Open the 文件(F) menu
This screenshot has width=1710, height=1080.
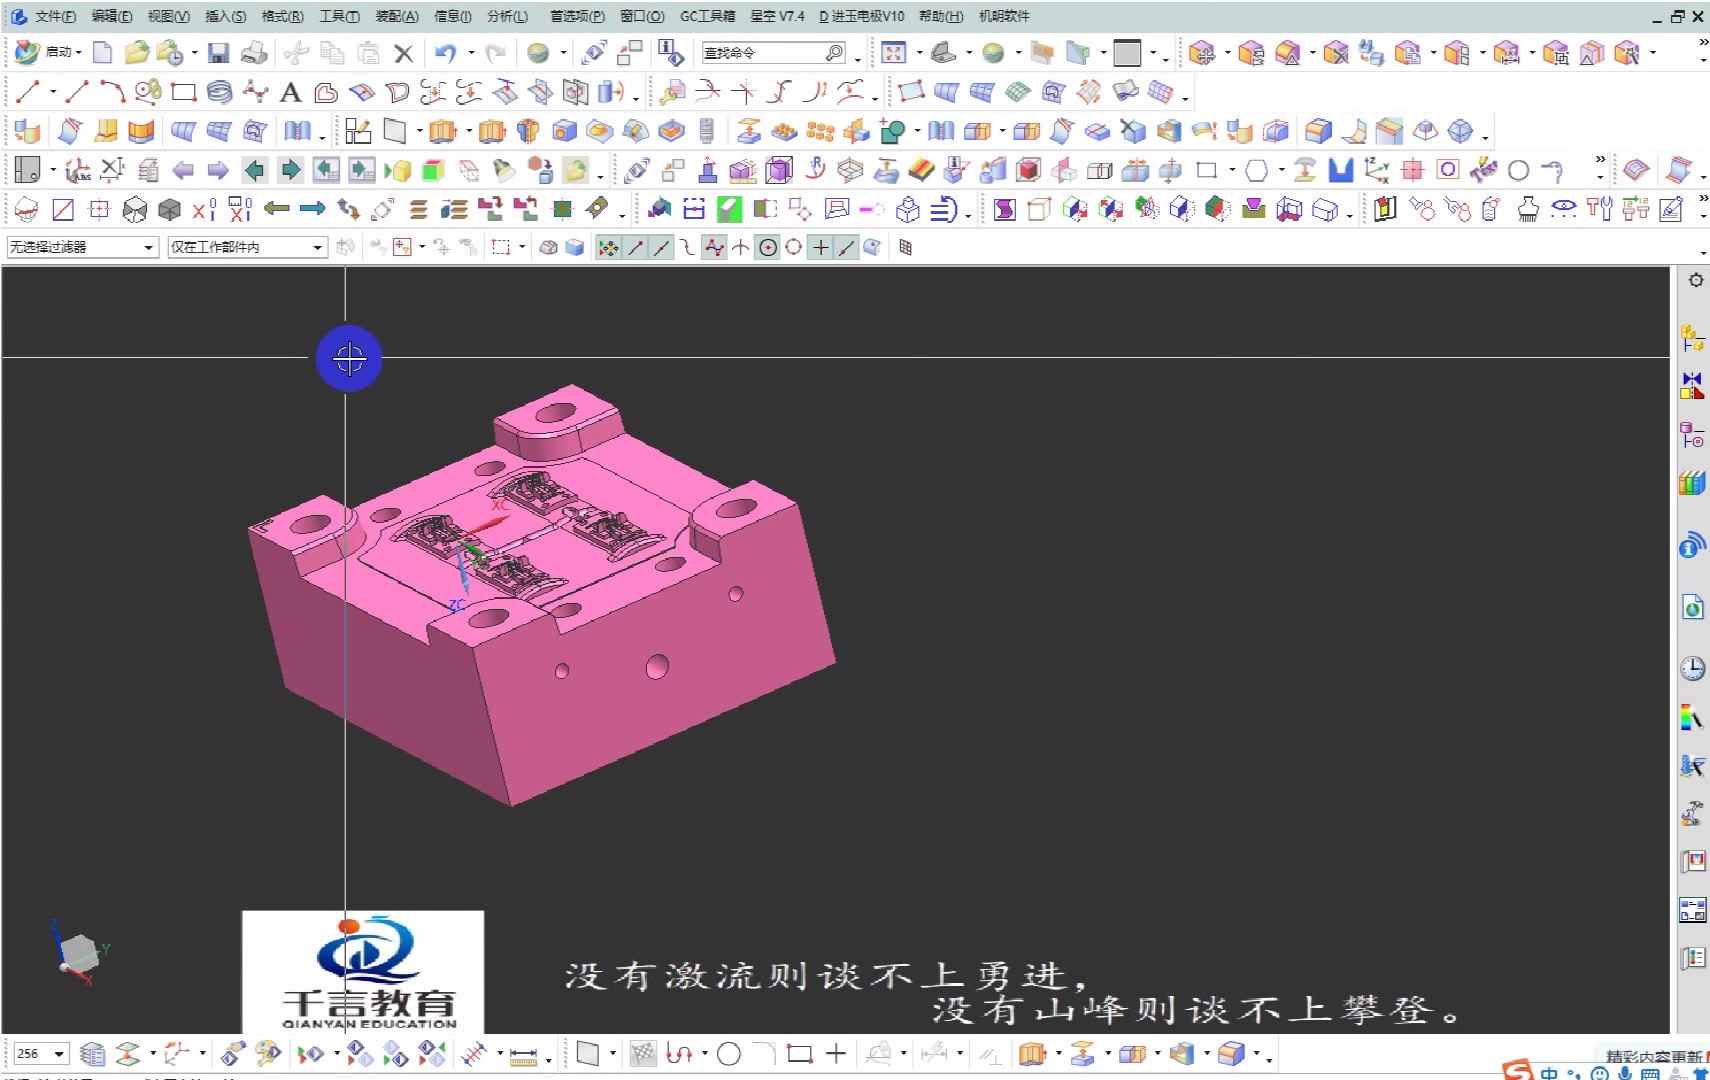[55, 16]
